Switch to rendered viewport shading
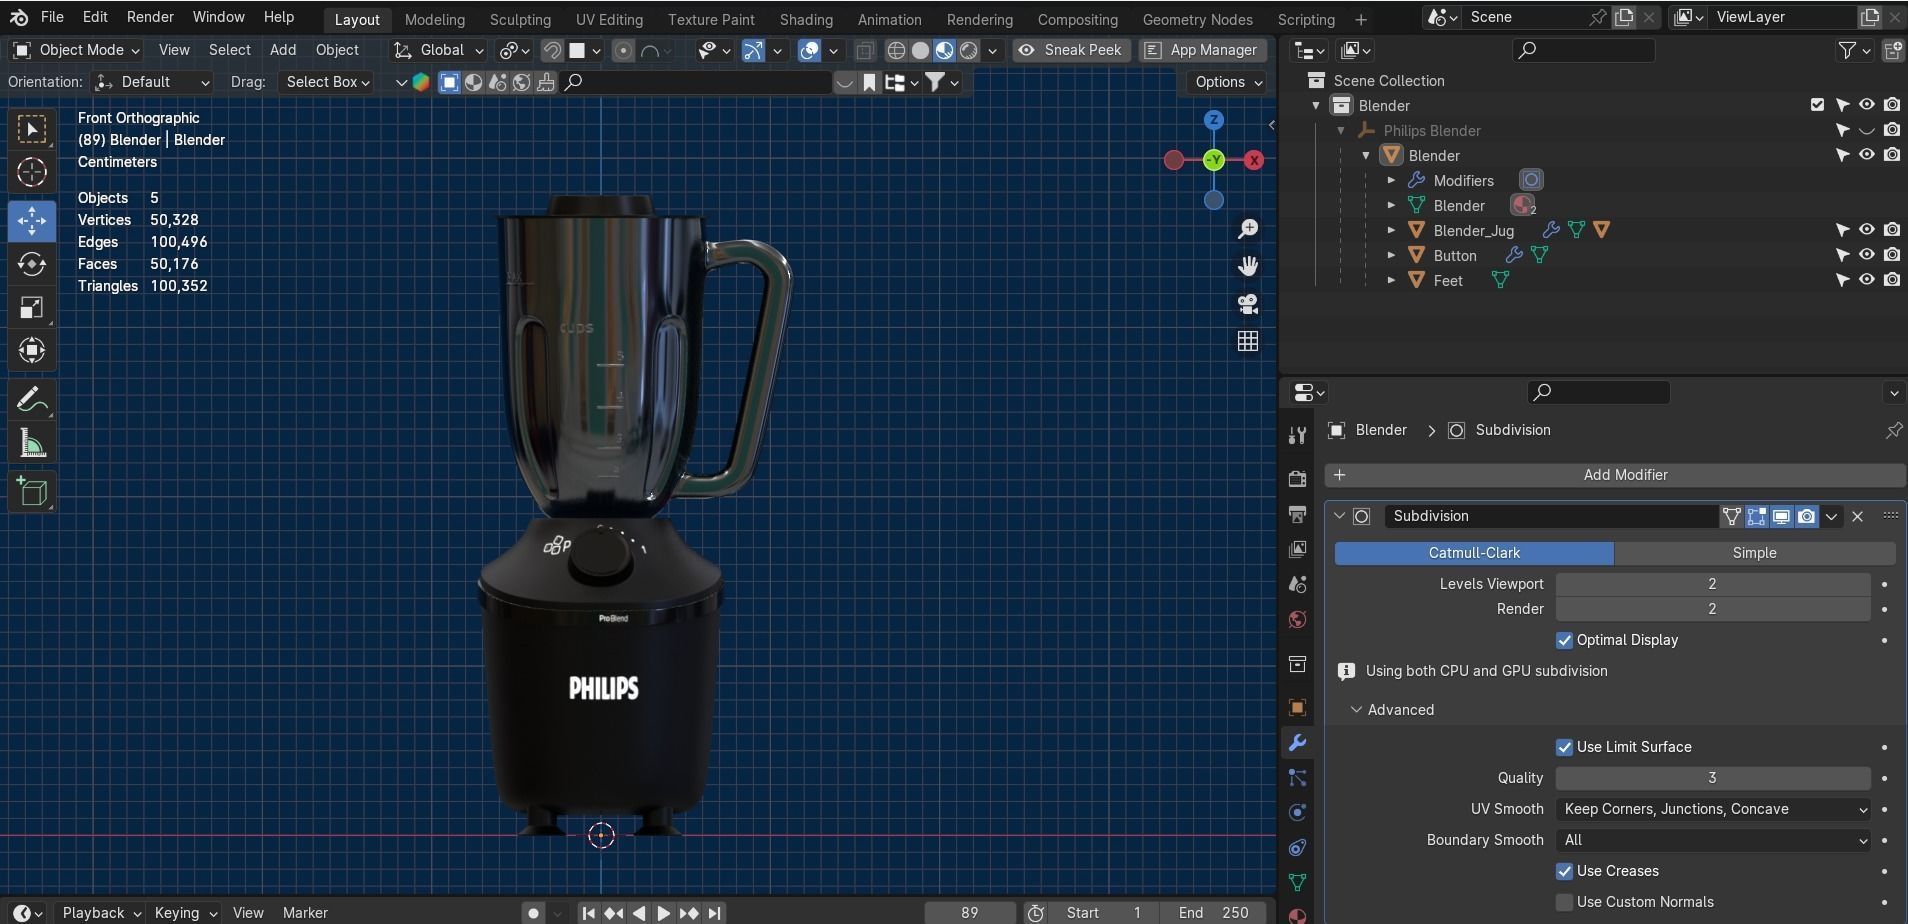 click(968, 50)
